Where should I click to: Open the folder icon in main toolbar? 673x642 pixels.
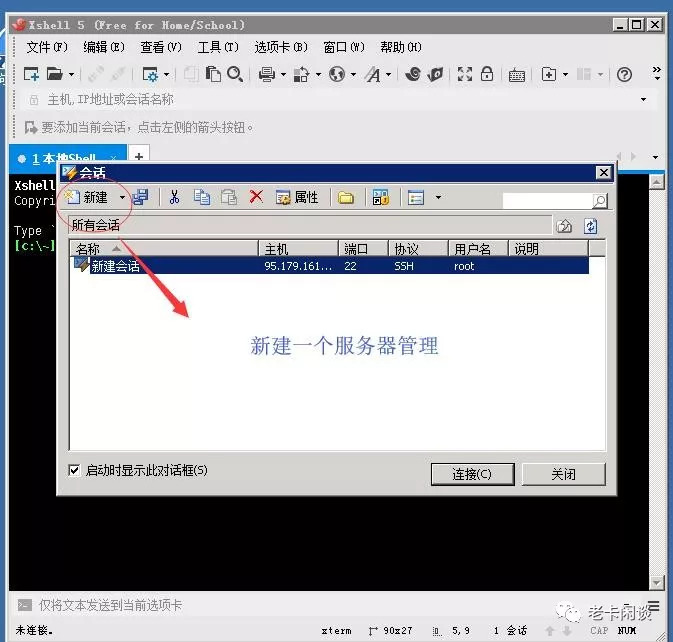[55, 74]
